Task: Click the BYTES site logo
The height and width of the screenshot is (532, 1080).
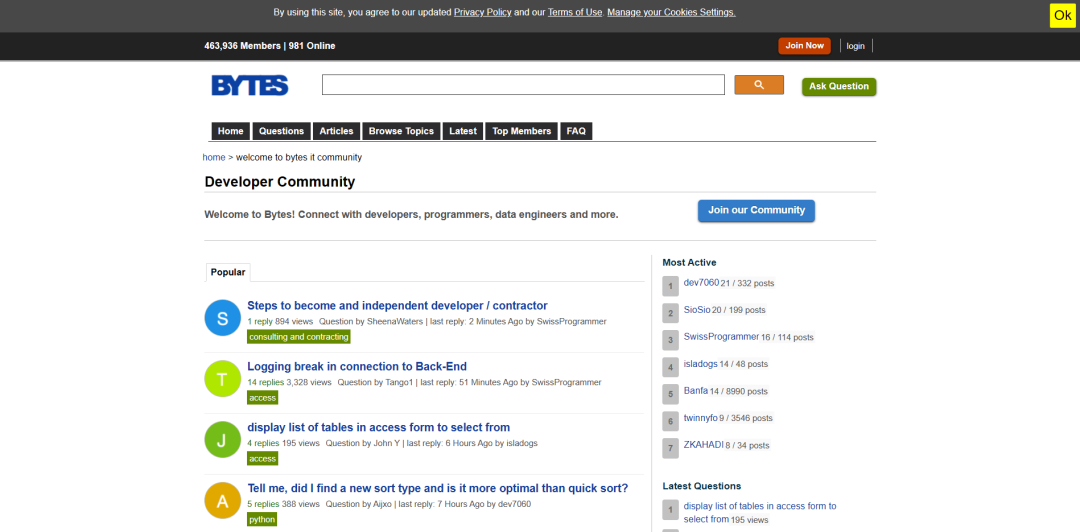Action: [249, 85]
